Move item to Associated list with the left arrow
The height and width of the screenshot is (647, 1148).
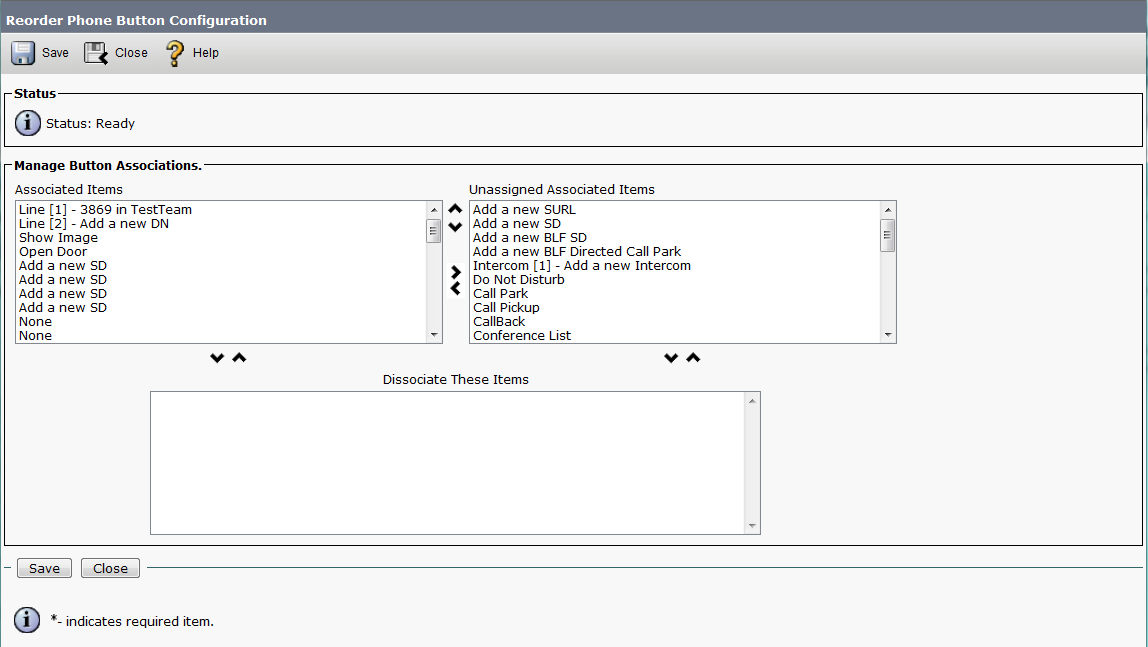[456, 289]
